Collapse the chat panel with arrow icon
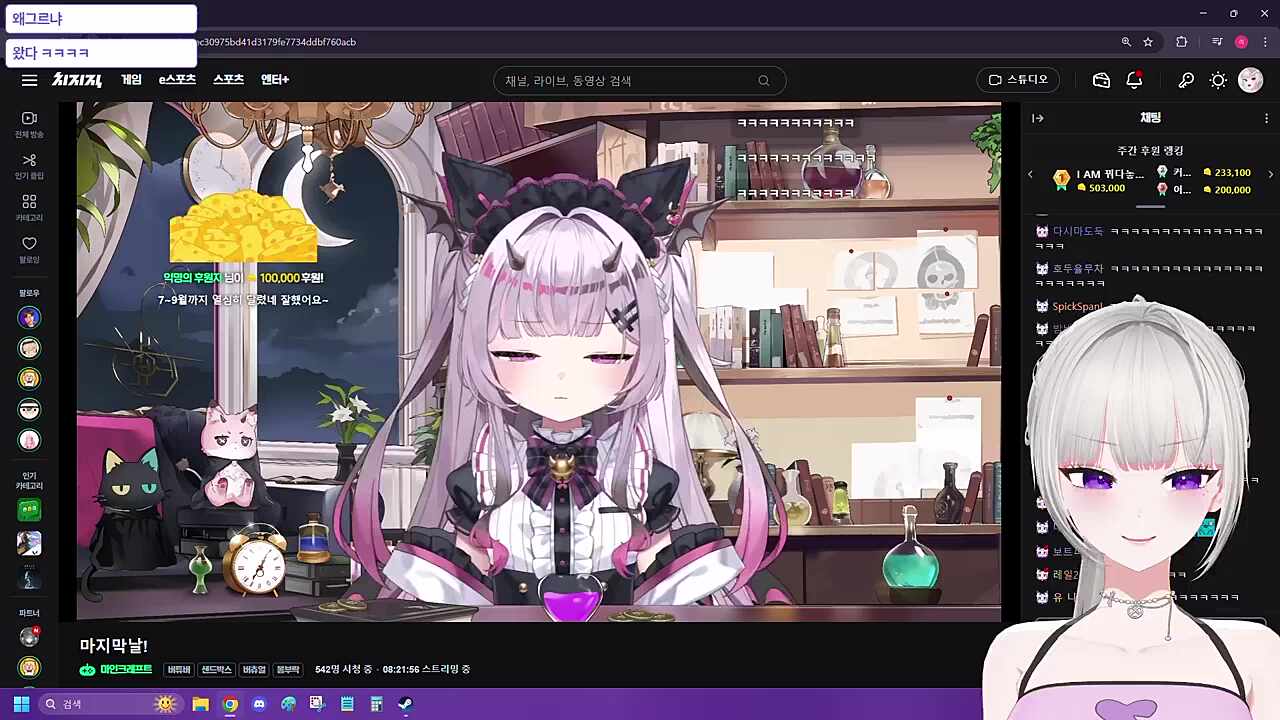Viewport: 1280px width, 720px height. point(1038,118)
